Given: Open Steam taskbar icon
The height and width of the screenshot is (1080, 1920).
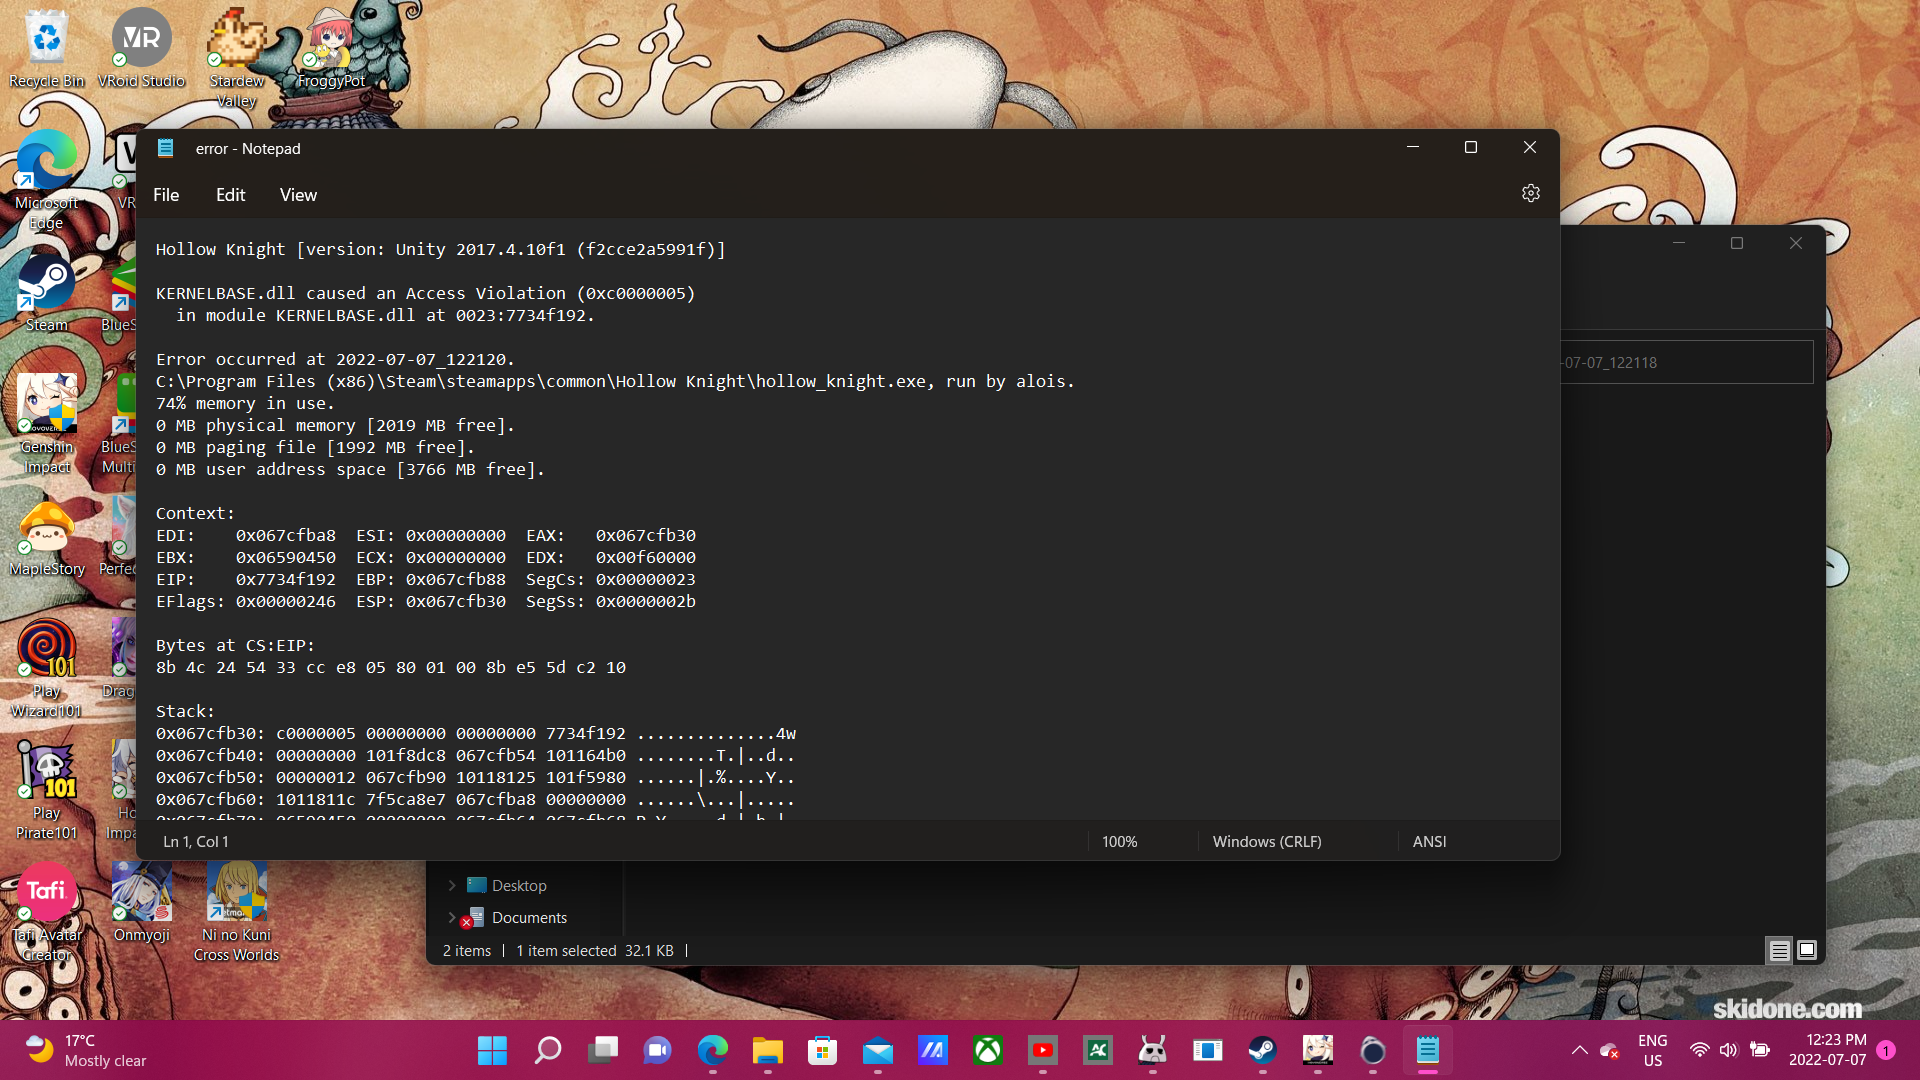Looking at the screenshot, I should [x=1262, y=1050].
